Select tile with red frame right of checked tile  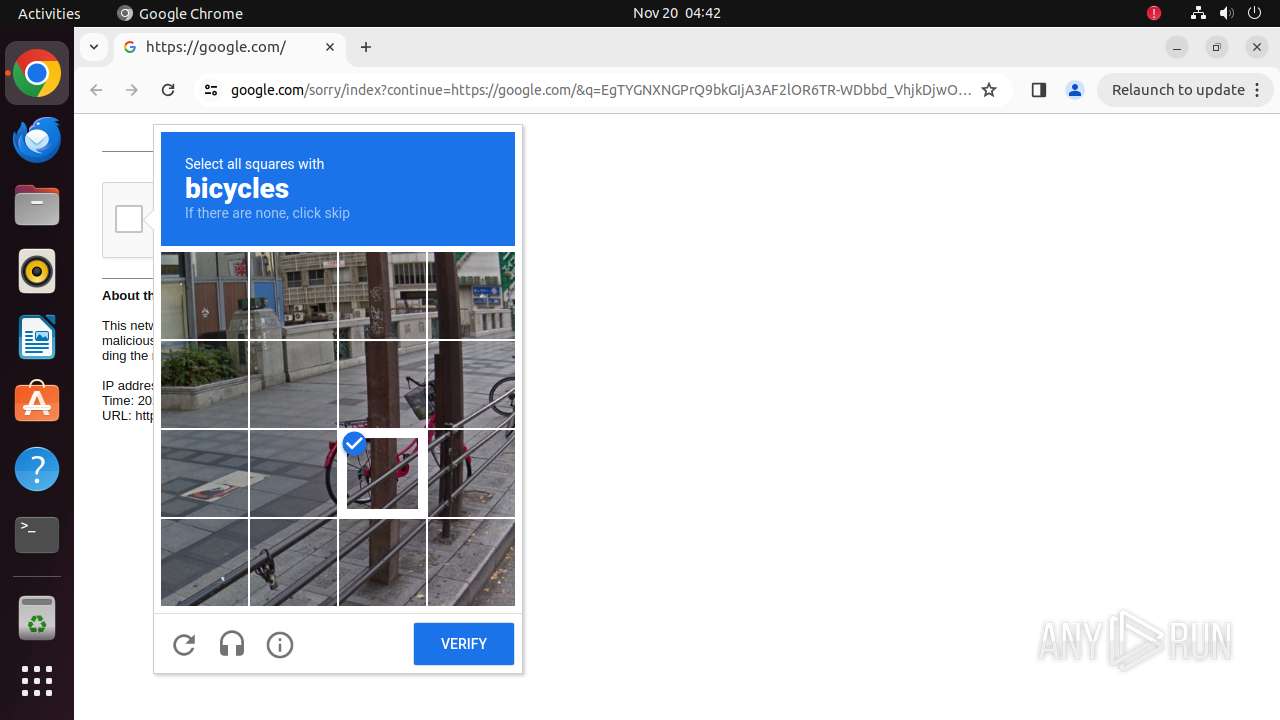[x=471, y=473]
